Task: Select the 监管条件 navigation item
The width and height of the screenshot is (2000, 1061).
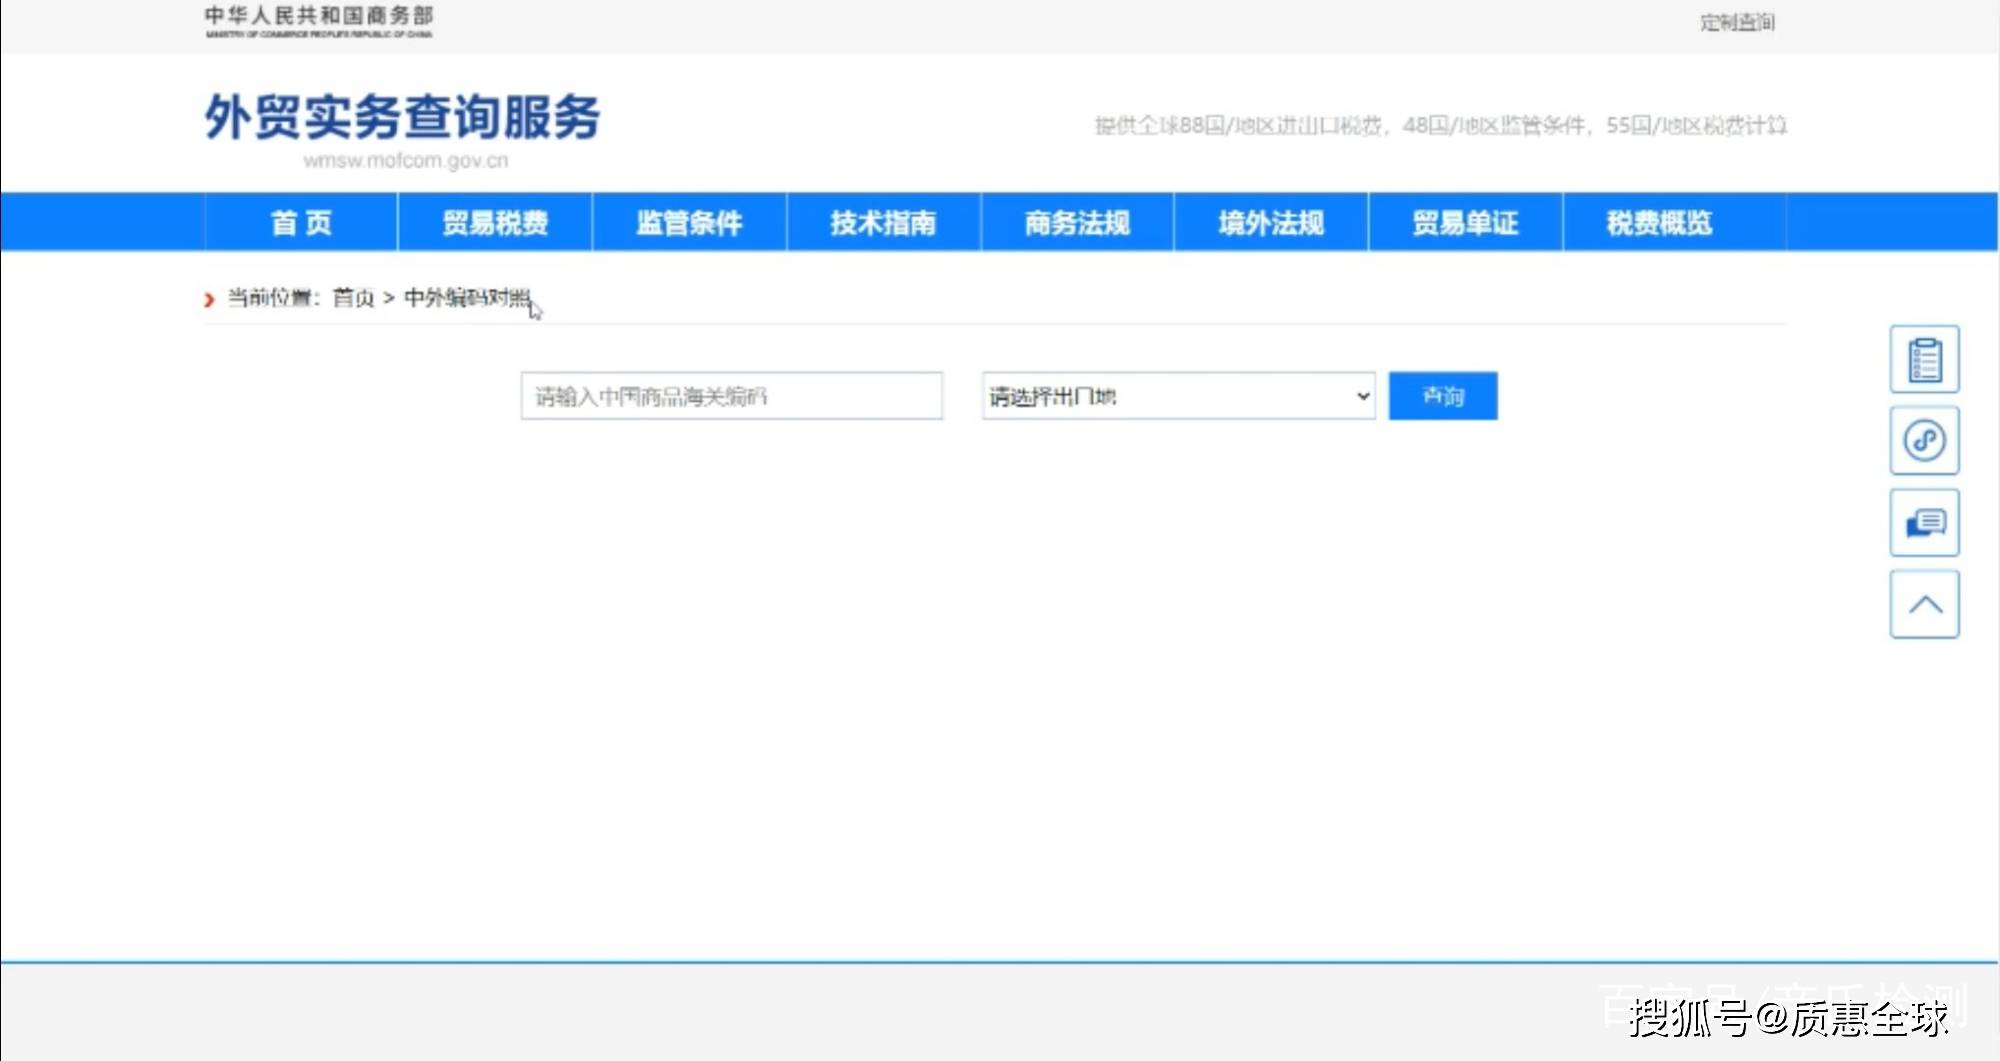Action: (689, 223)
